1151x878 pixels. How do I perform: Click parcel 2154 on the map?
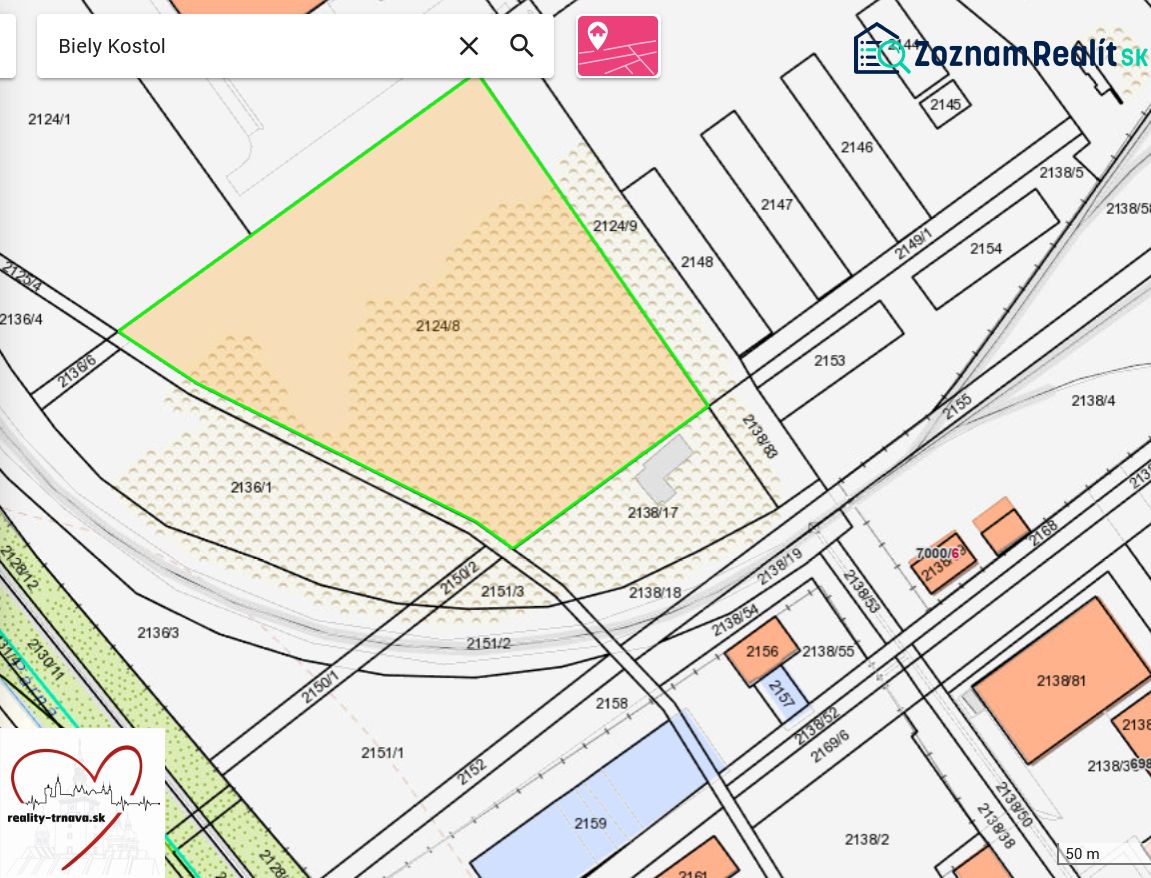(x=986, y=249)
